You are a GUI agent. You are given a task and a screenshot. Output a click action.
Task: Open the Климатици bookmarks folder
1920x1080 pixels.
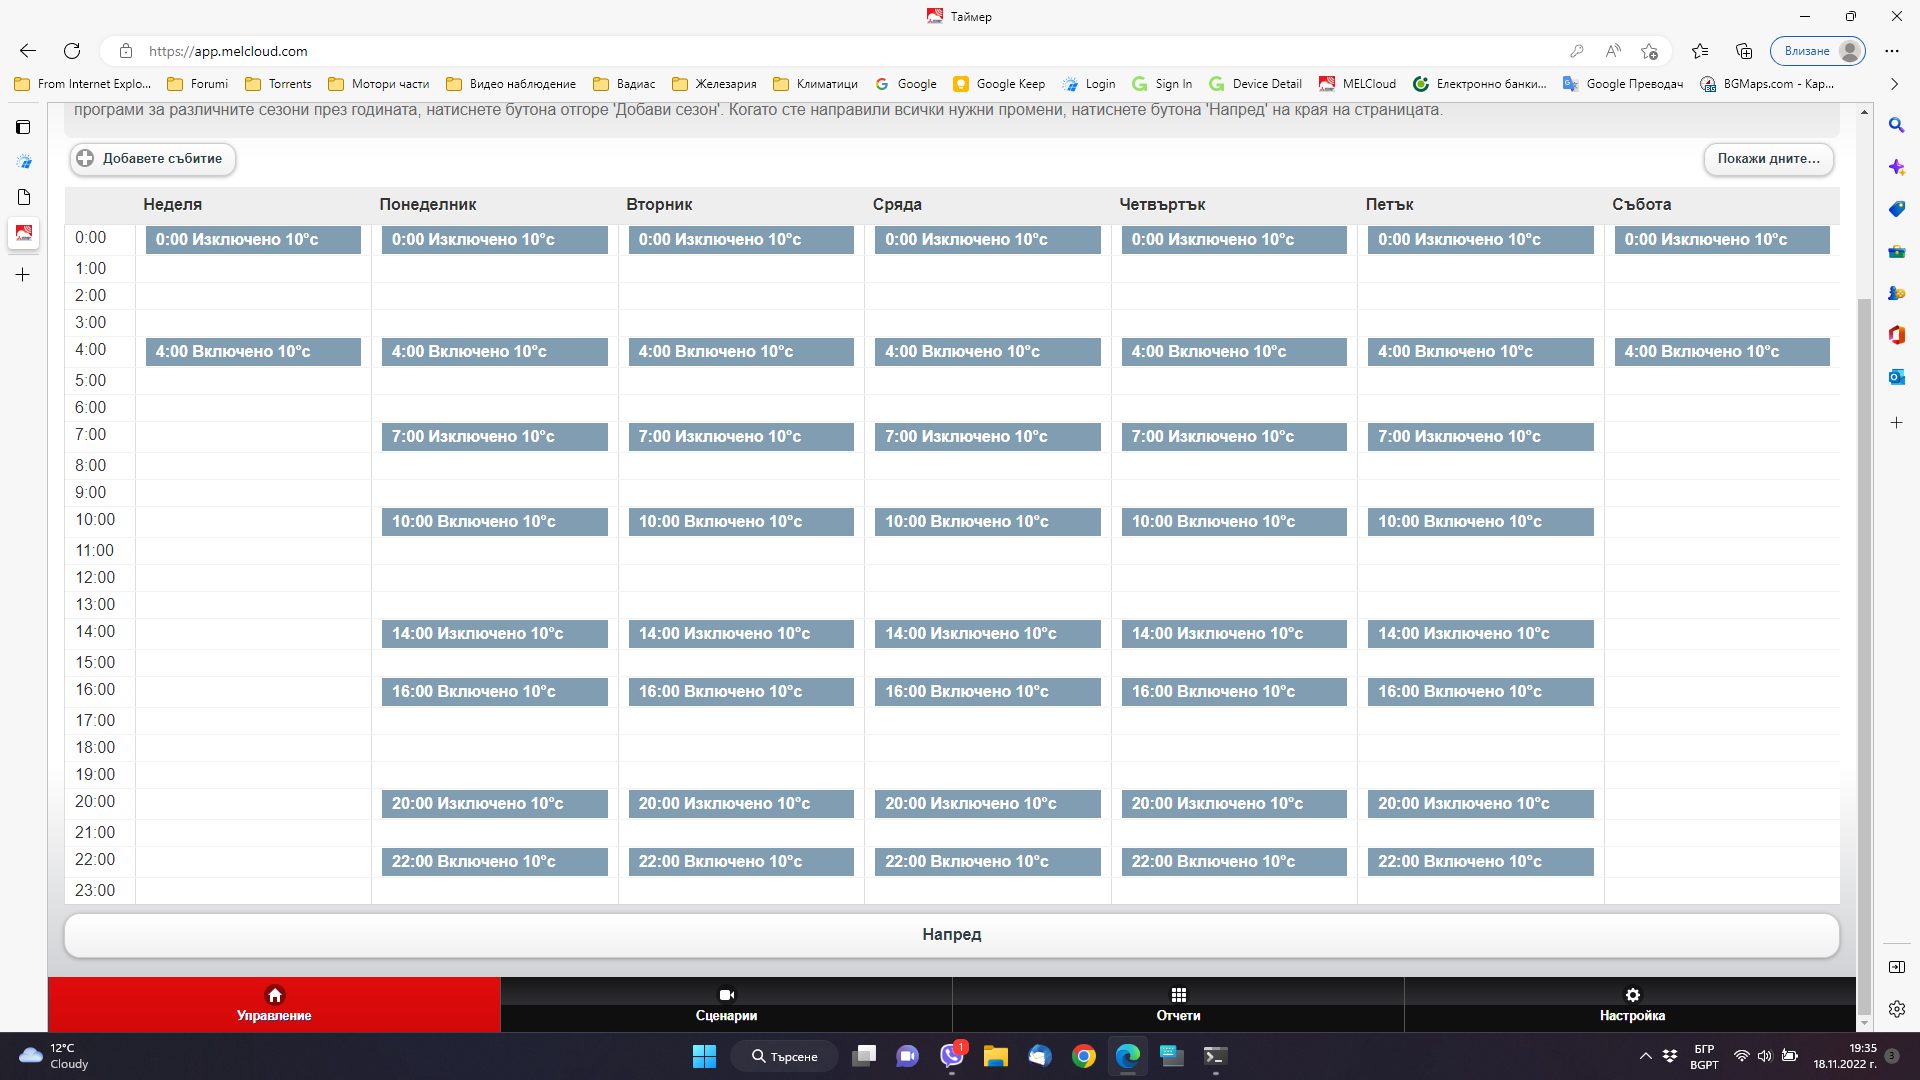pos(816,84)
